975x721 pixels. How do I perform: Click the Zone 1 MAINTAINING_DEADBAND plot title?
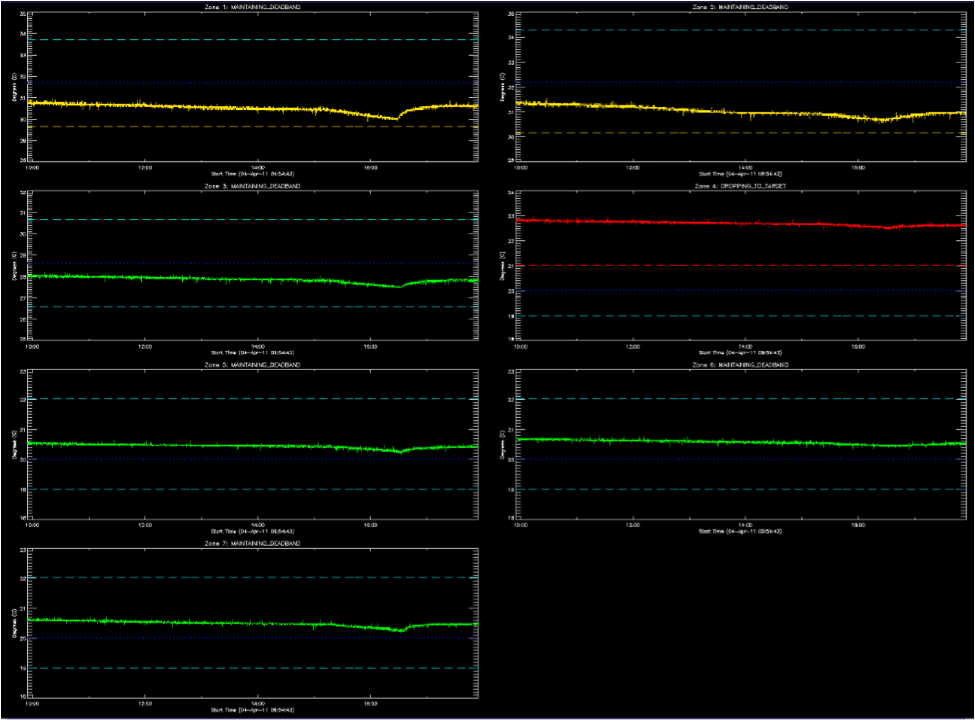click(253, 7)
